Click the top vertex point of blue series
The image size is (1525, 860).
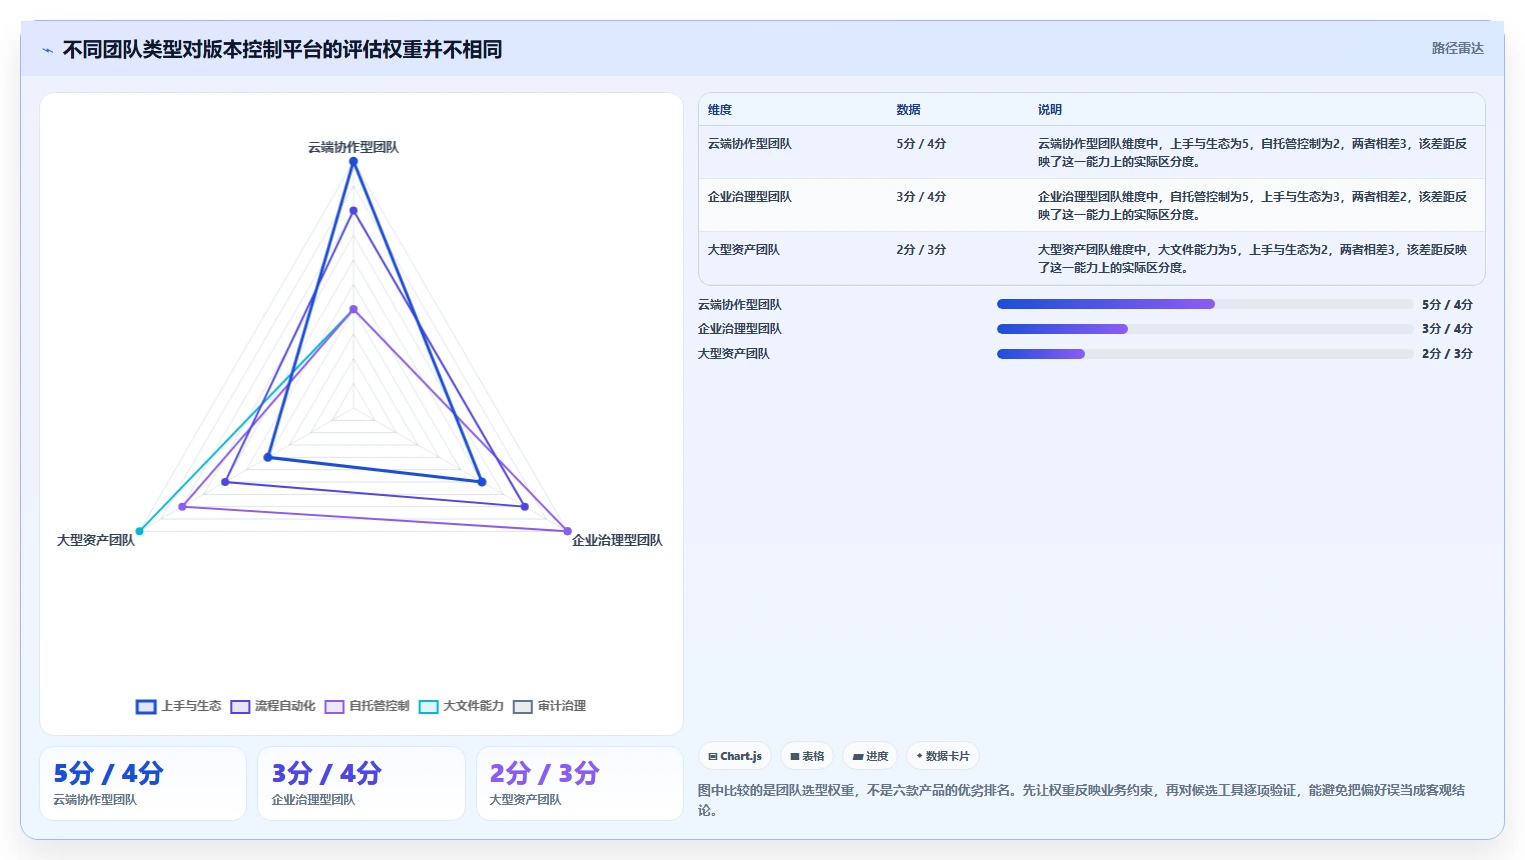point(353,161)
